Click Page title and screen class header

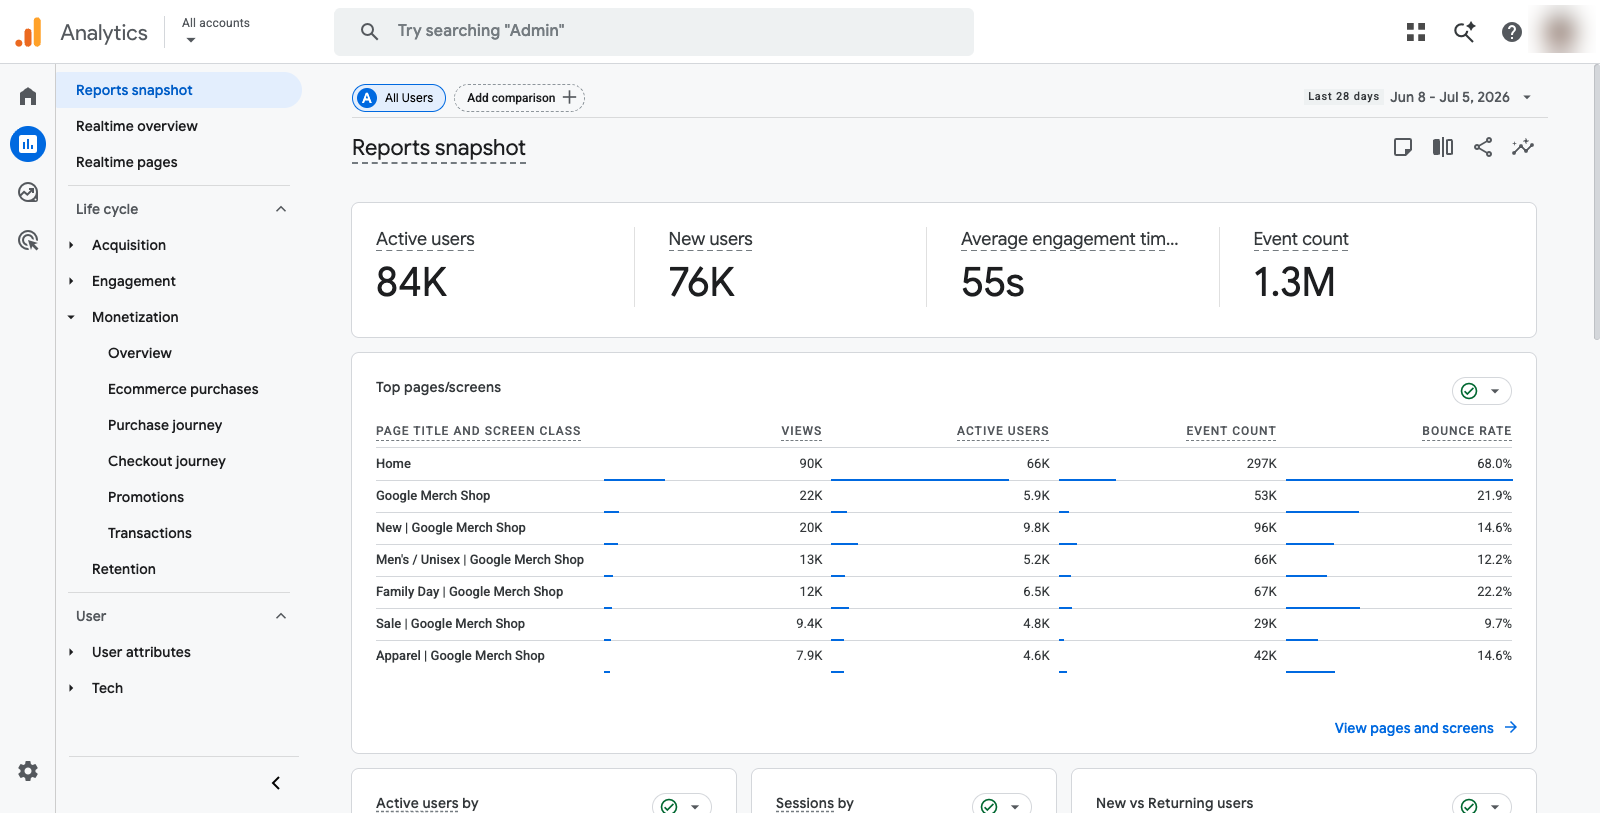478,431
